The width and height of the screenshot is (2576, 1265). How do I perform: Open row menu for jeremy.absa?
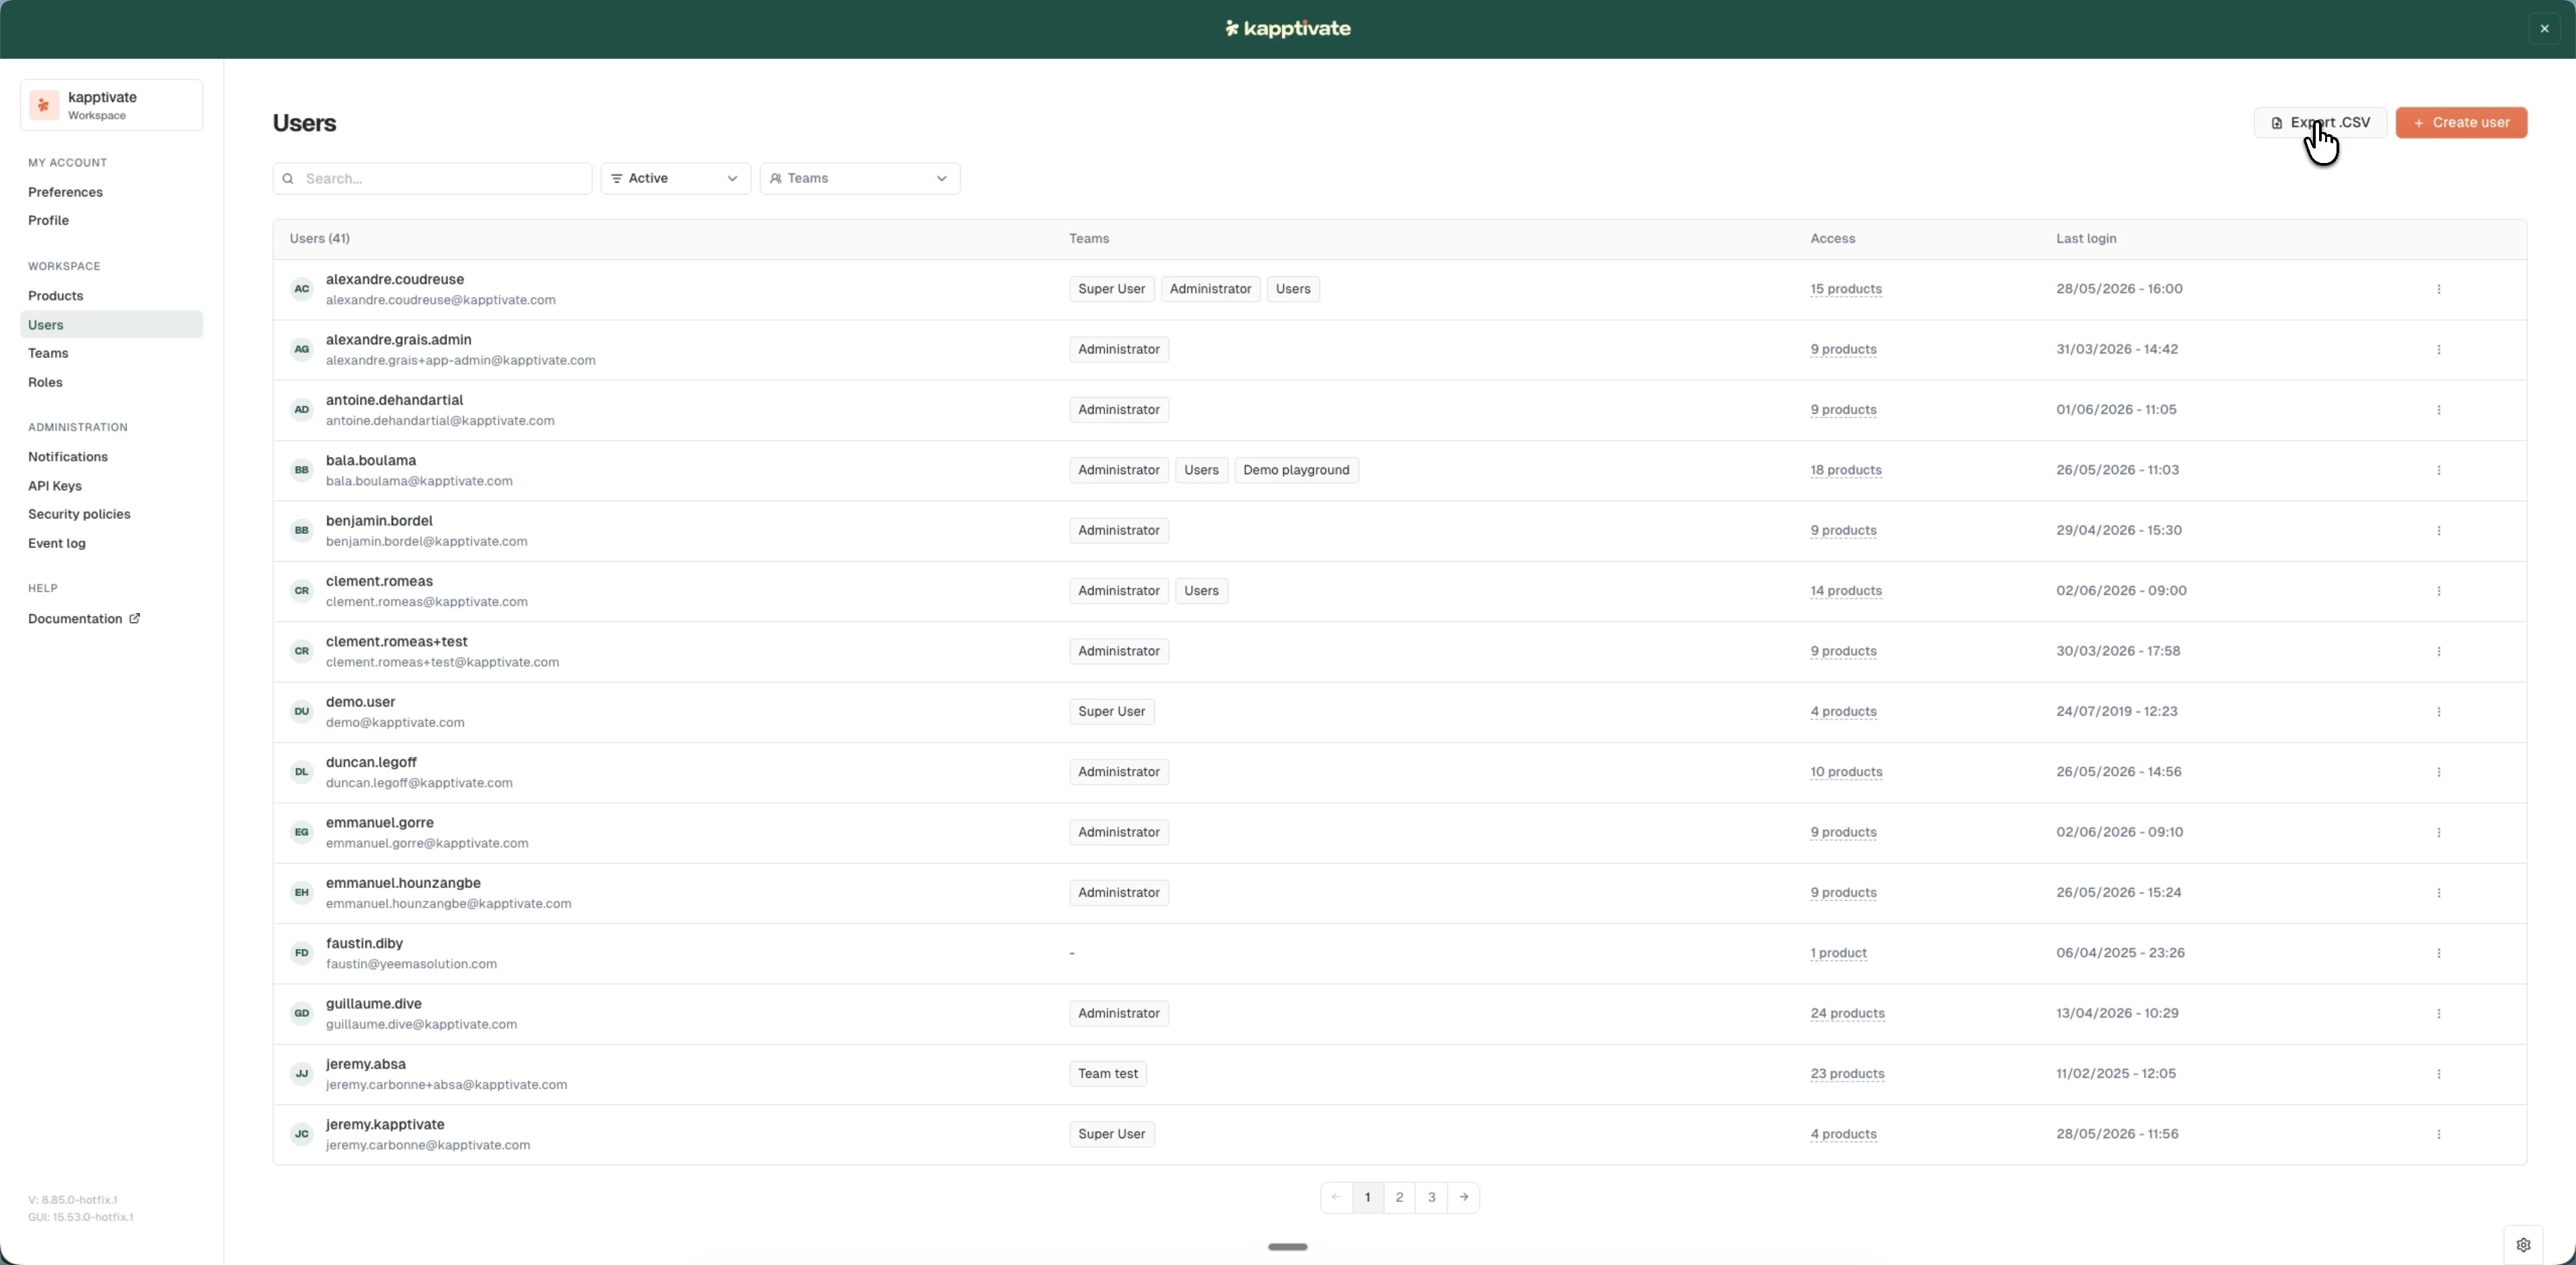coord(2438,1073)
